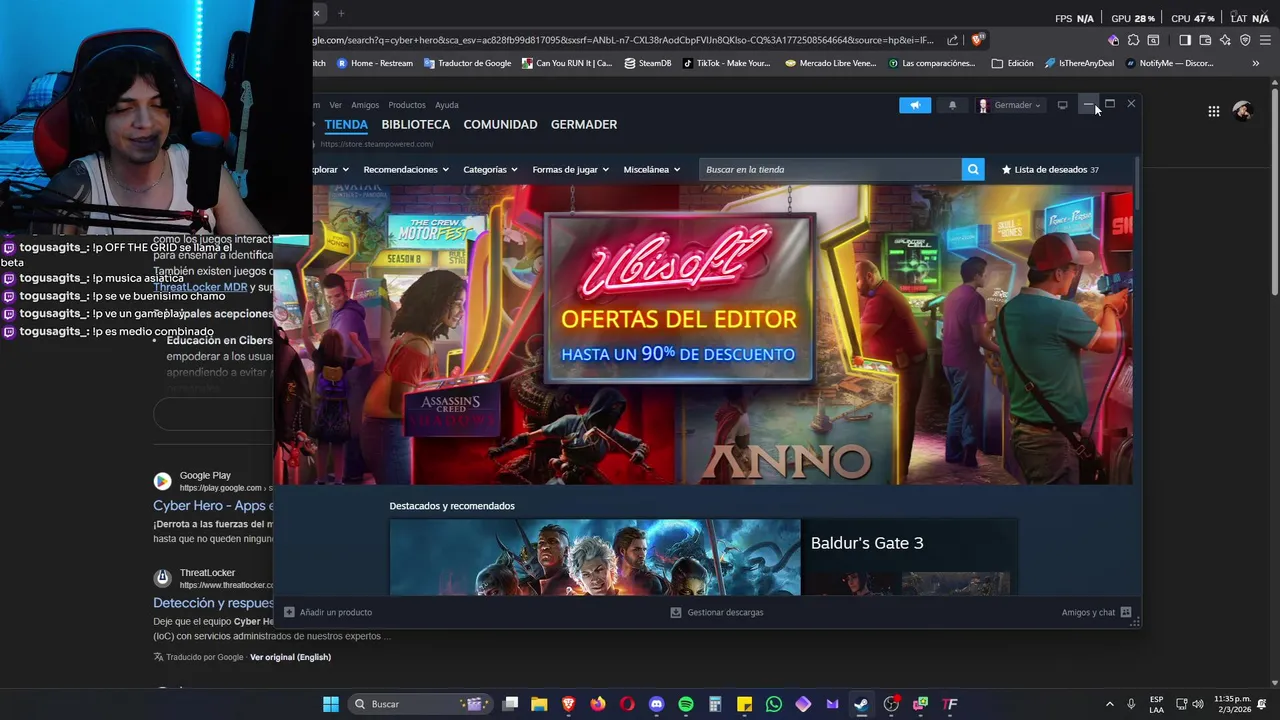Open Google apps grid in browser
This screenshot has height=720, width=1280.
point(1213,111)
